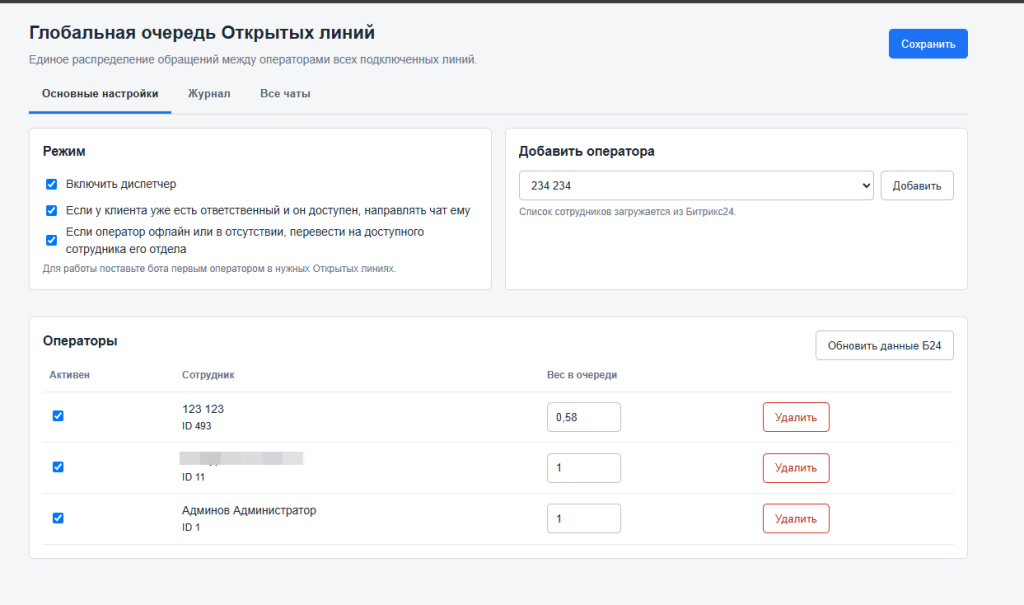The height and width of the screenshot is (605, 1024).
Task: Uncheck the route to existing responsible option
Action: 52,210
